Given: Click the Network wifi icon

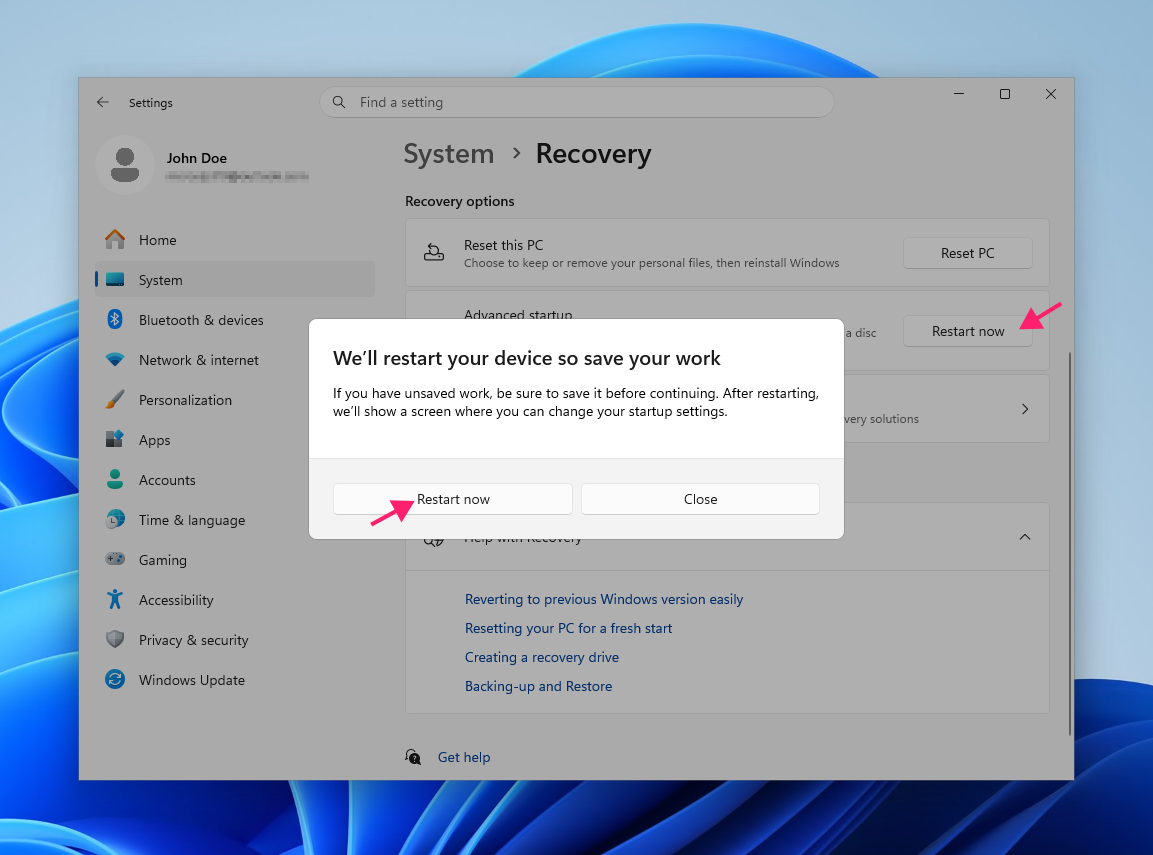Looking at the screenshot, I should pyautogui.click(x=115, y=360).
